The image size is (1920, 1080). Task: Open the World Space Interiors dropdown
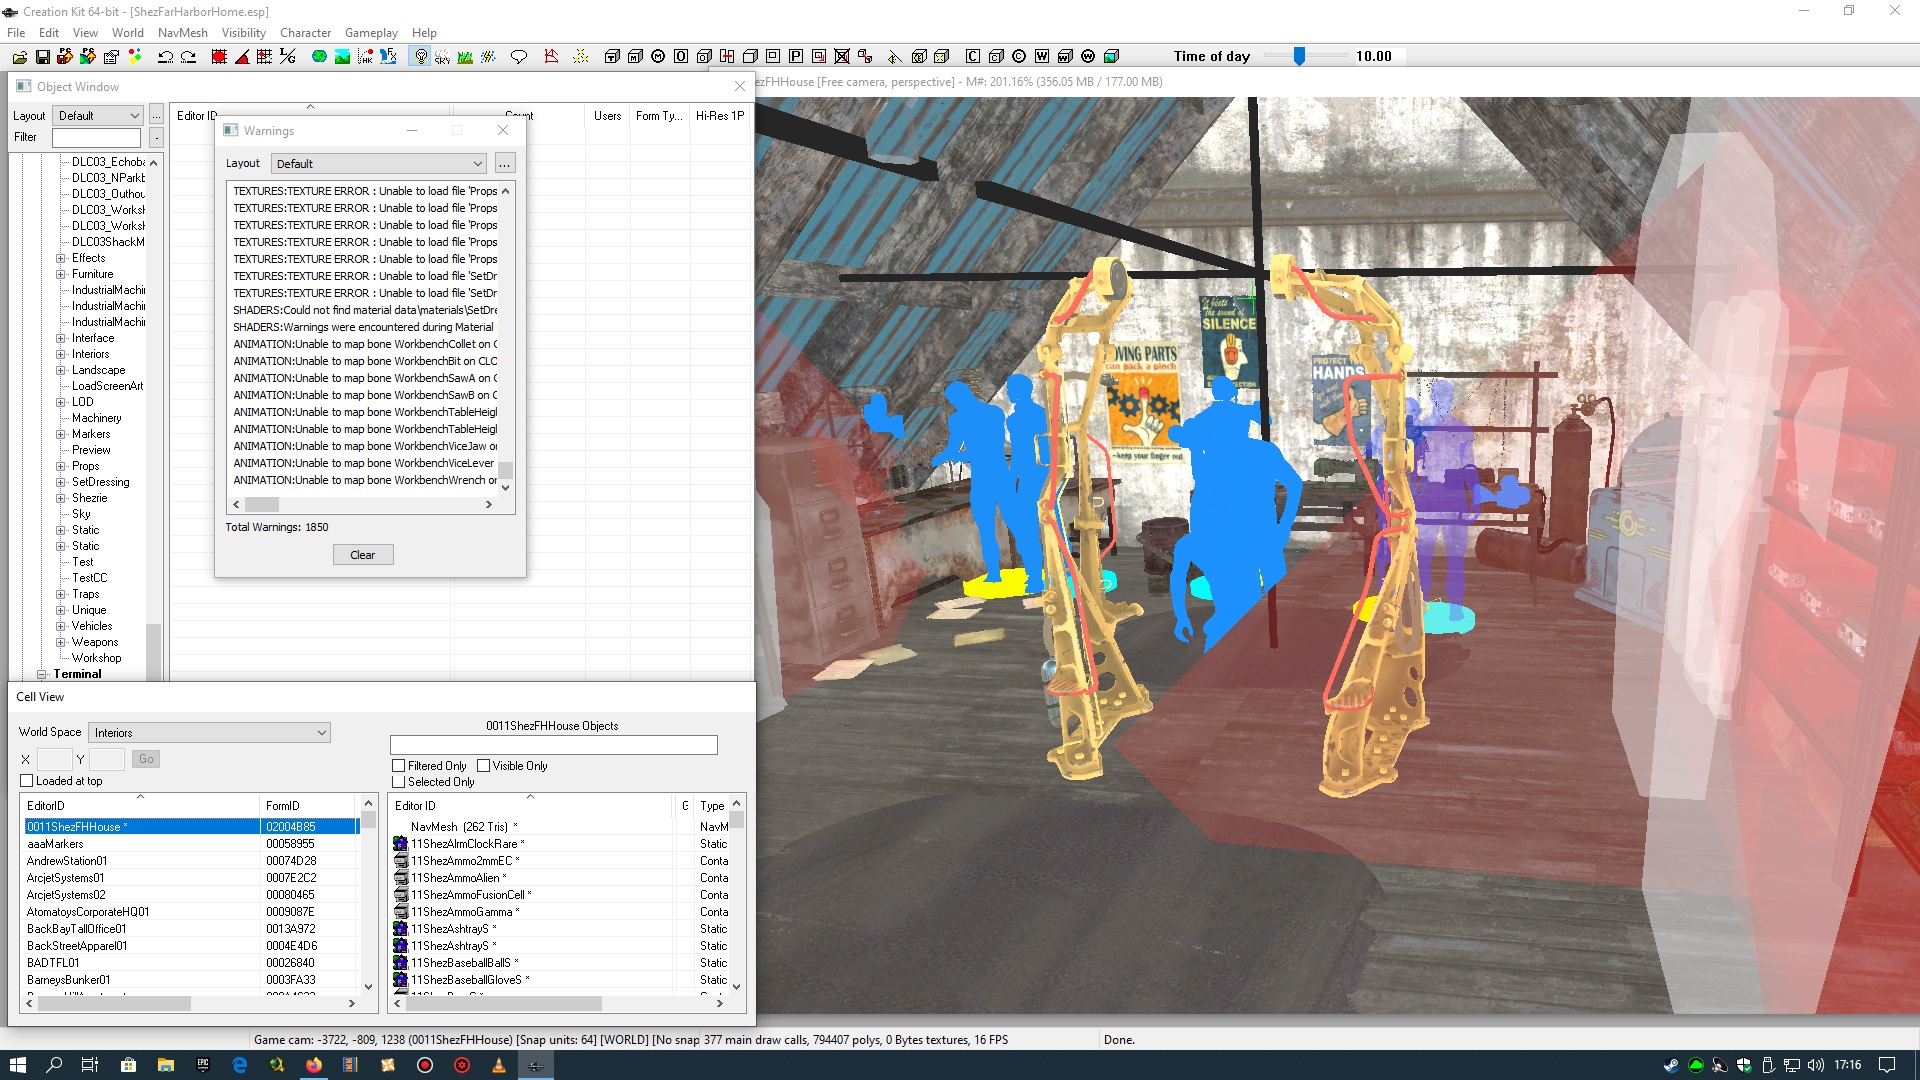pyautogui.click(x=210, y=733)
